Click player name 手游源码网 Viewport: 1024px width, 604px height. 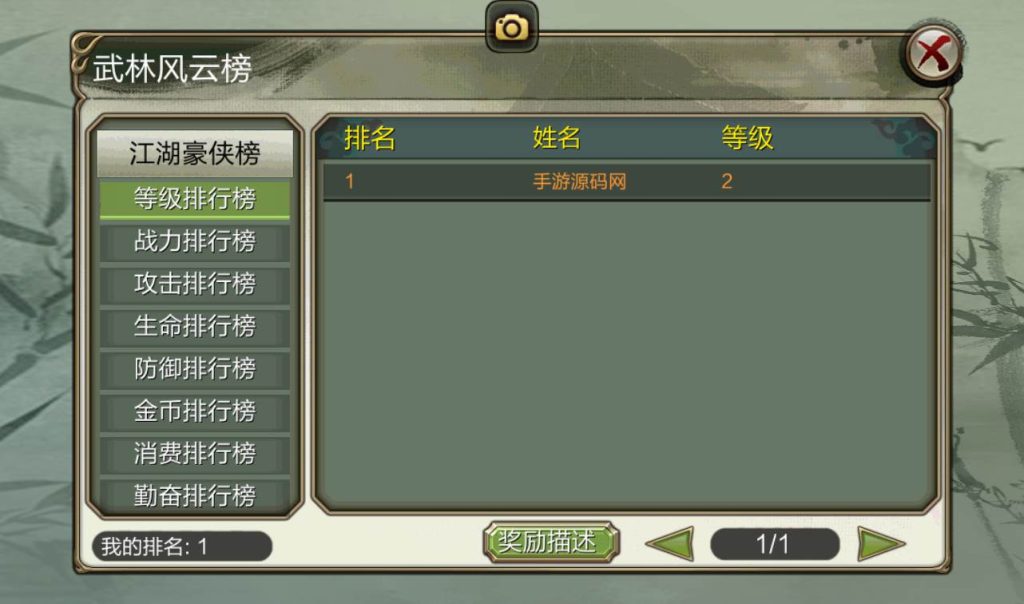579,181
